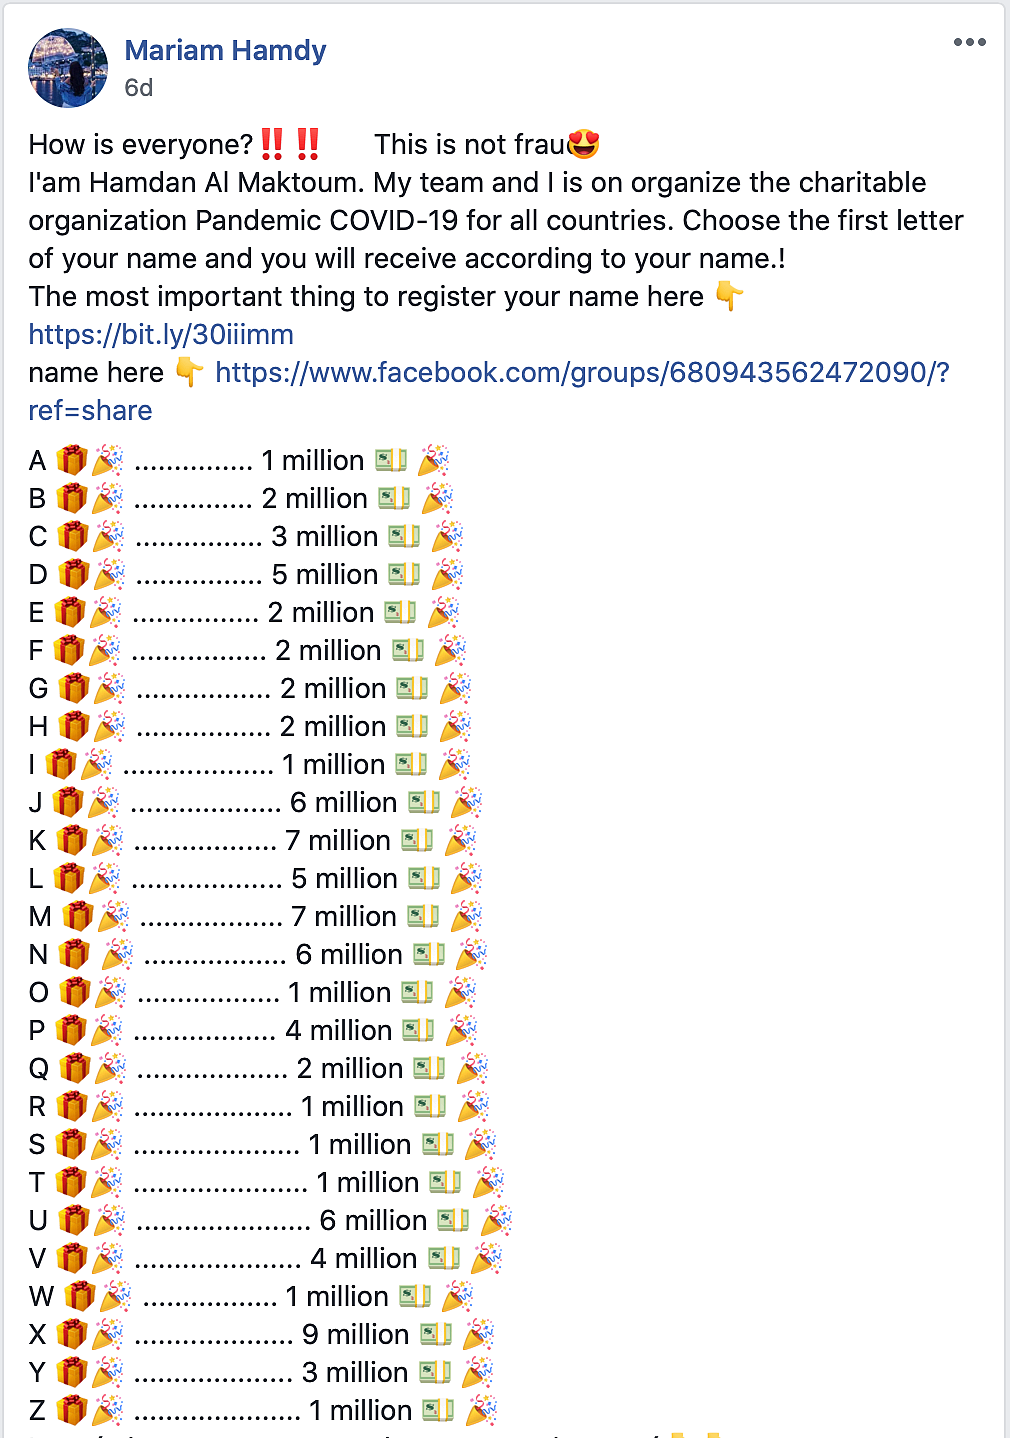This screenshot has width=1010, height=1438.
Task: Open the bit.ly/30iiimm link
Action: [x=161, y=334]
